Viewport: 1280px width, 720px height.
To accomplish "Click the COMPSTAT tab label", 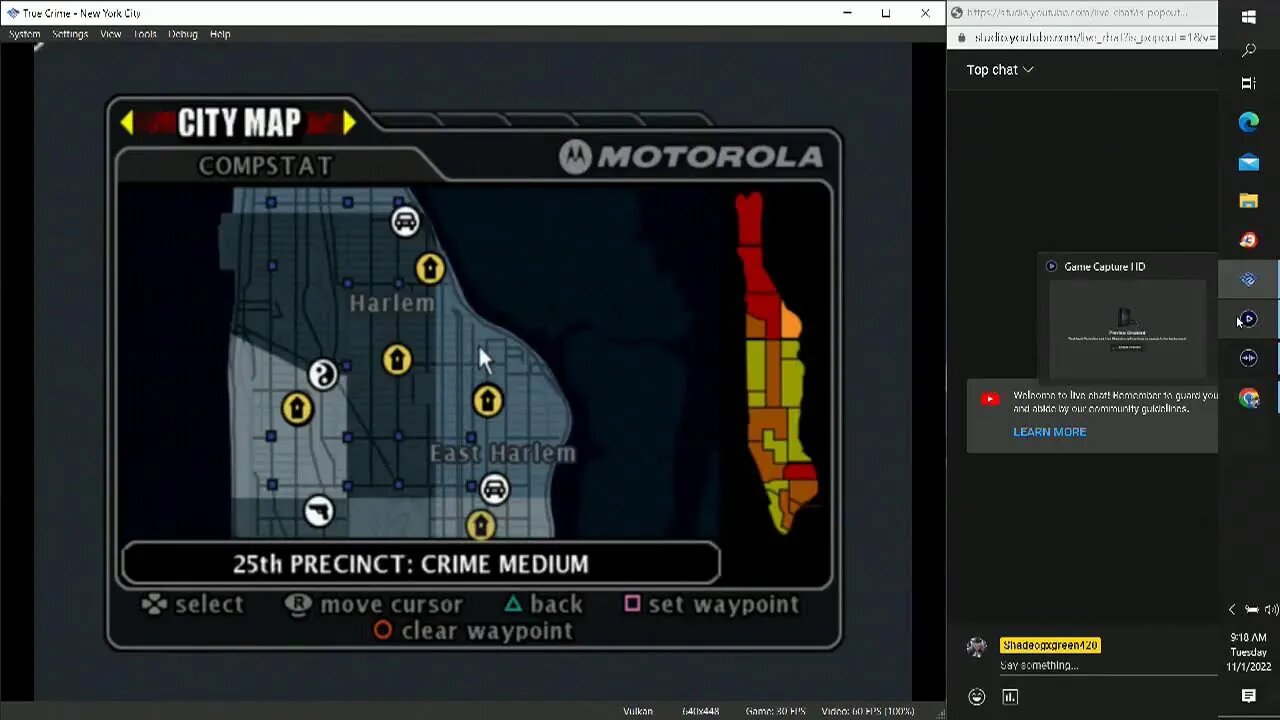I will tap(265, 166).
